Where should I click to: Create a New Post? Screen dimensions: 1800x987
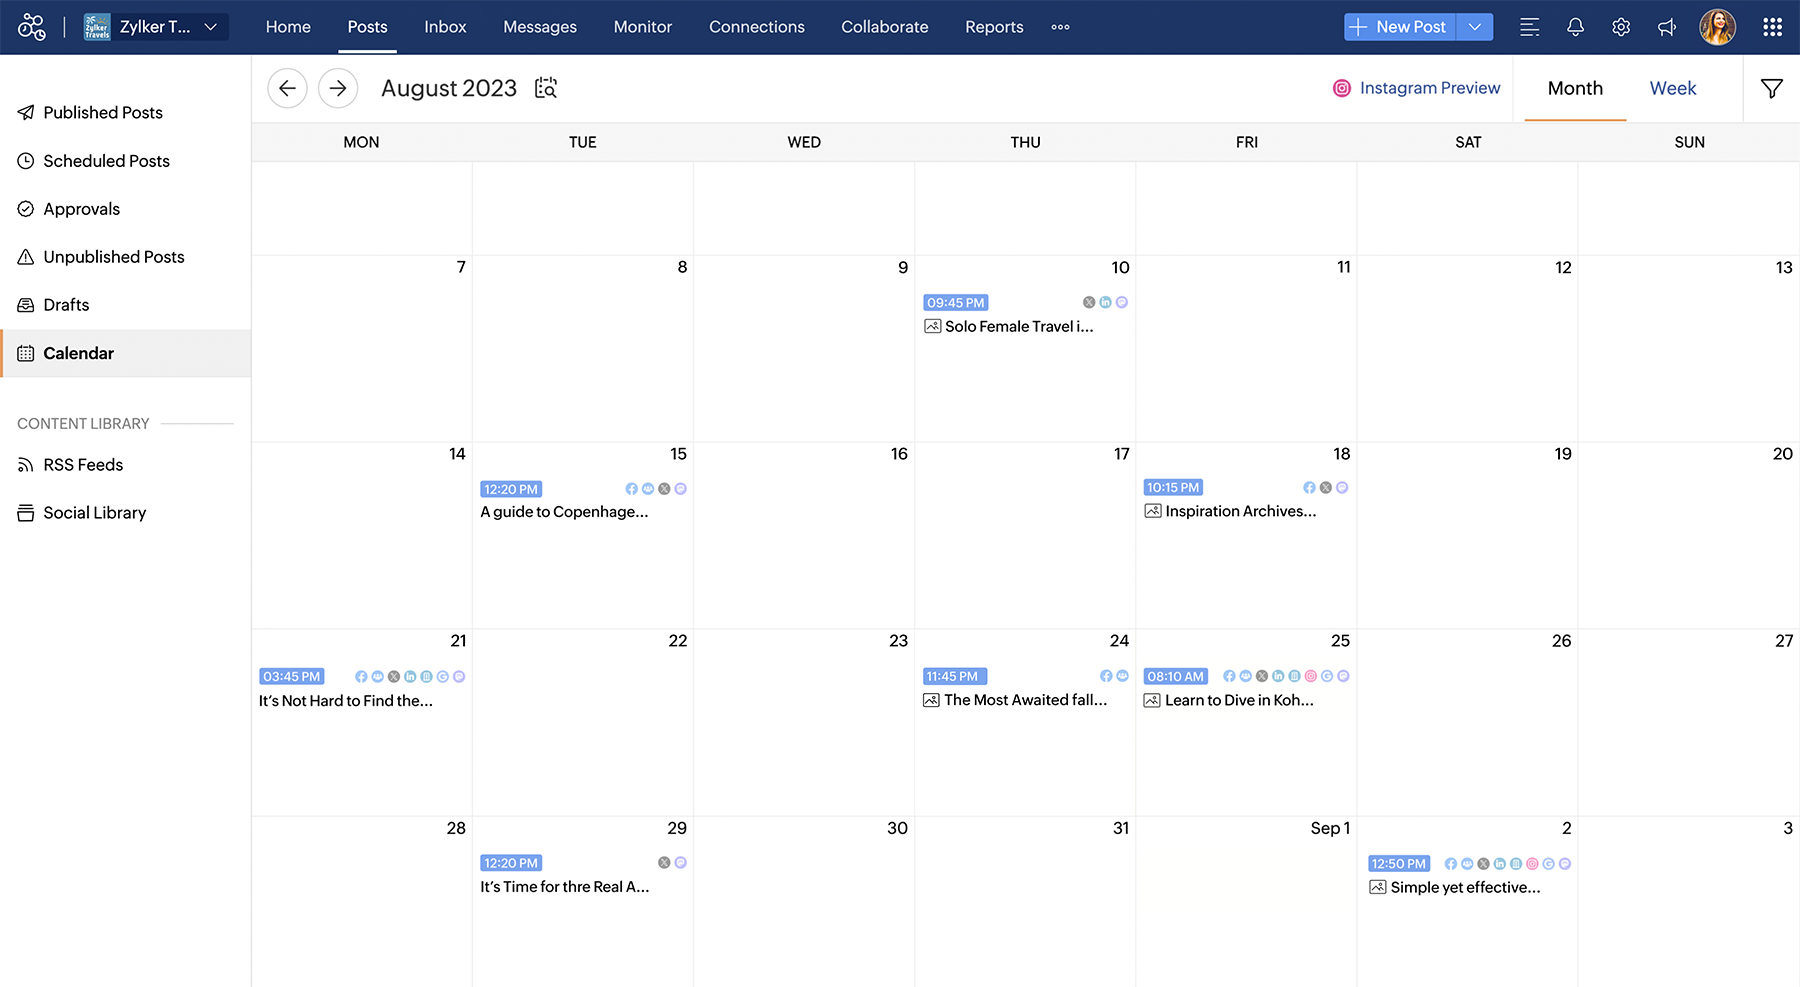pos(1401,27)
